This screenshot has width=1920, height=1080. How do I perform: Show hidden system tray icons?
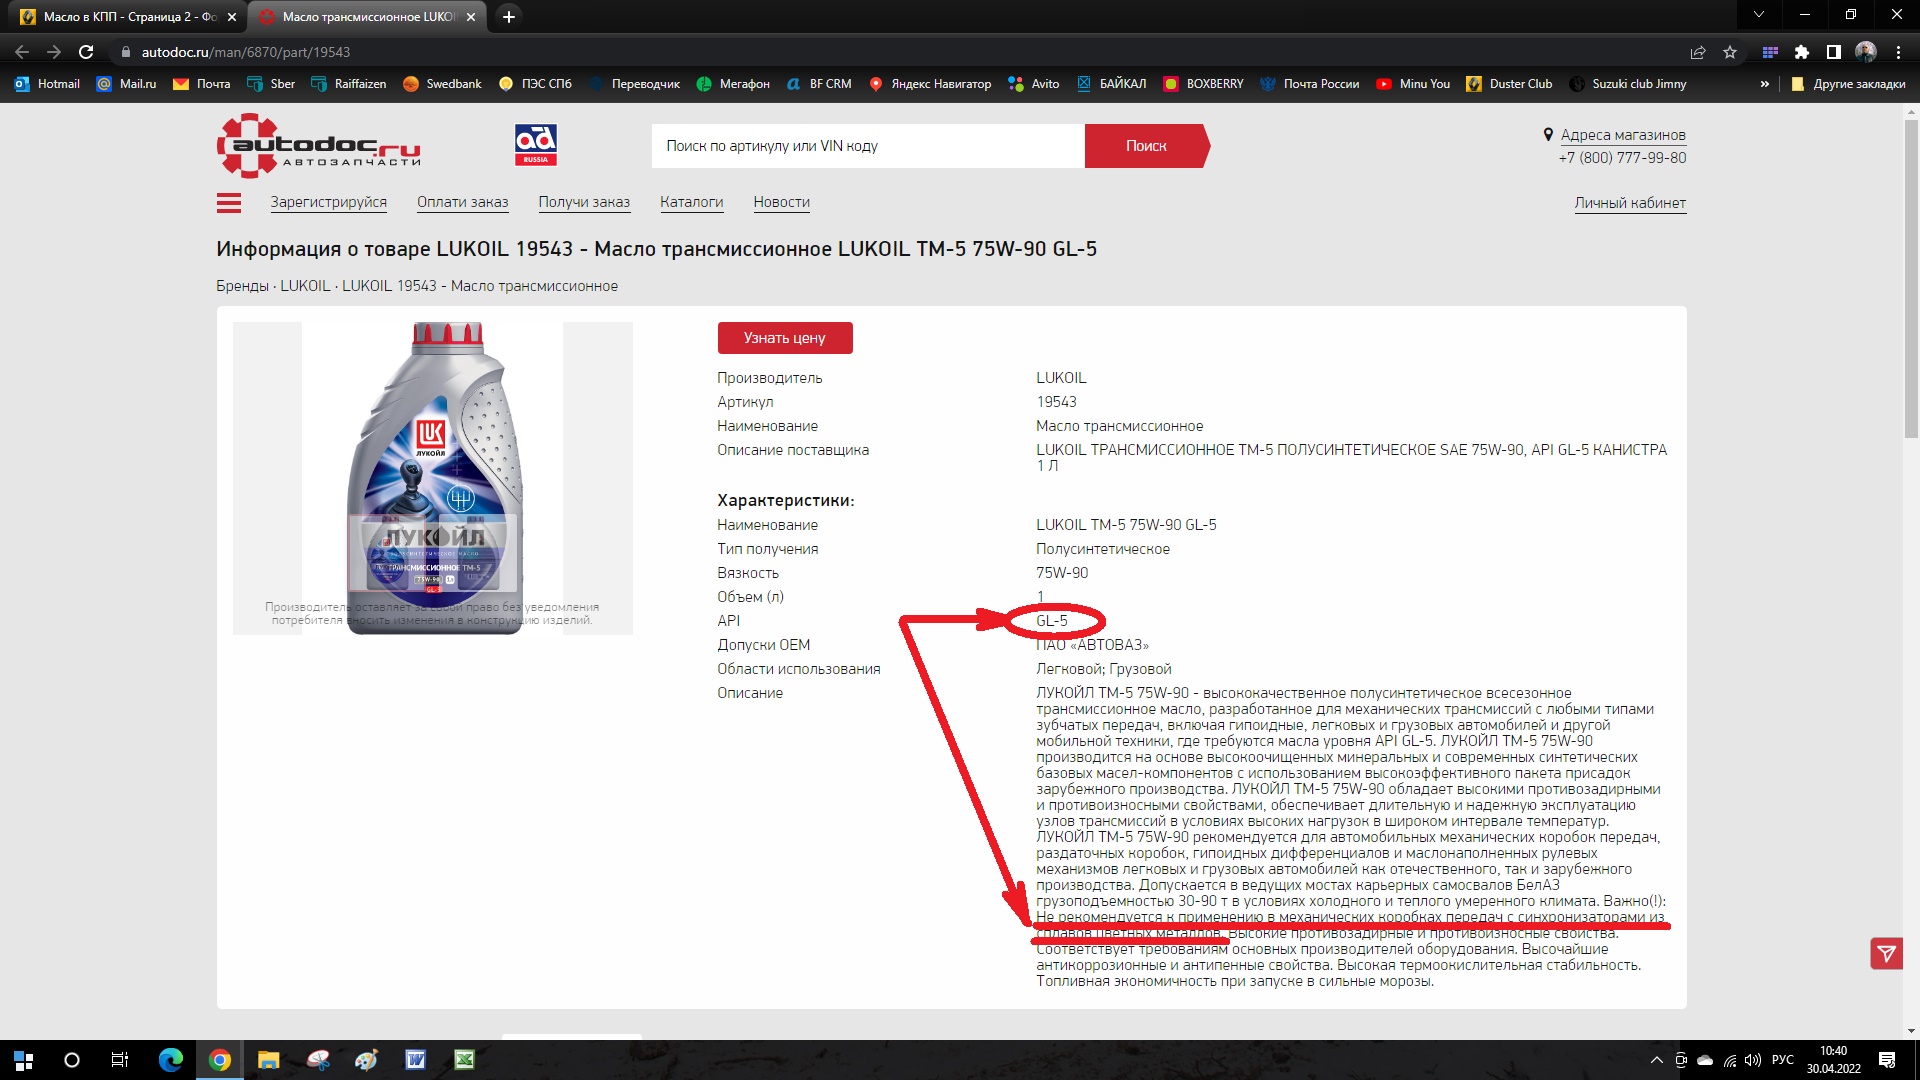click(1656, 1060)
